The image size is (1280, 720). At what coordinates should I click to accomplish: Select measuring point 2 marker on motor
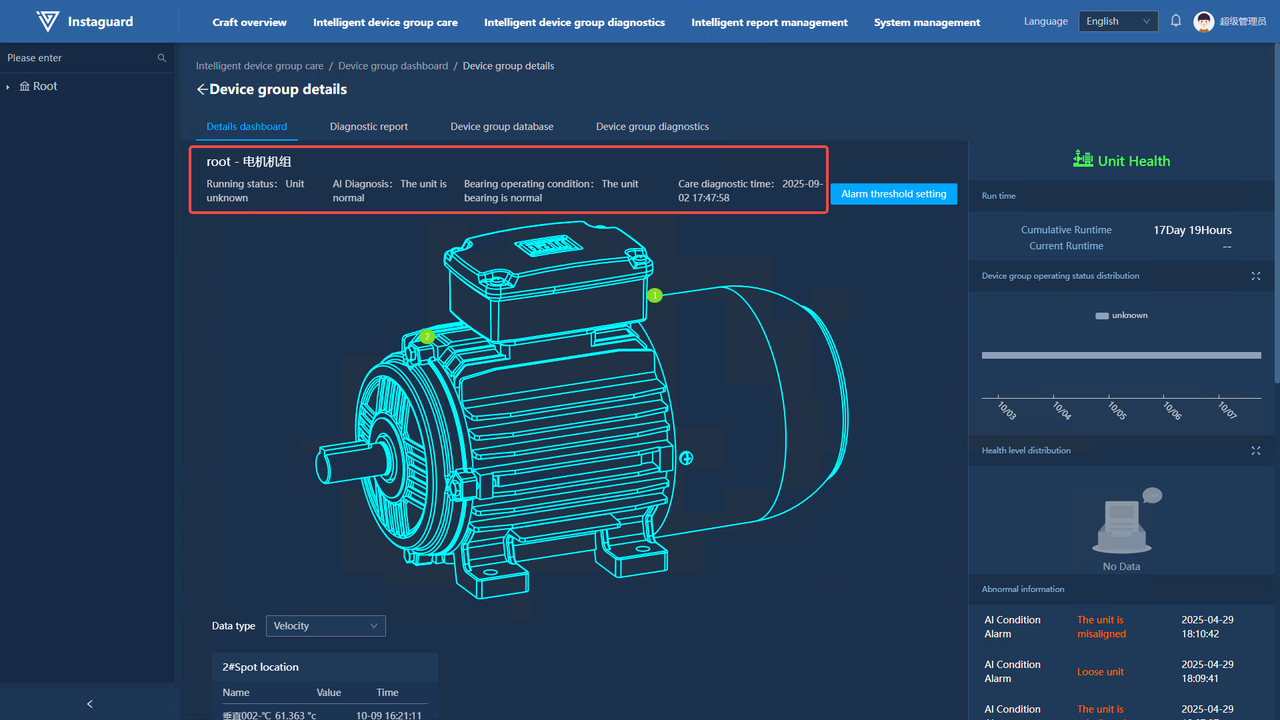(x=427, y=337)
